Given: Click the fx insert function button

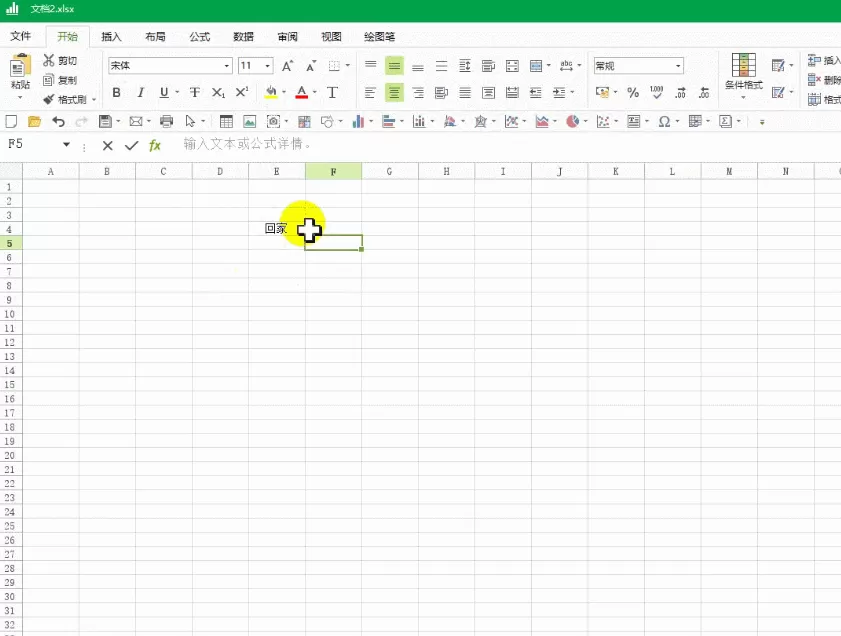Looking at the screenshot, I should [155, 145].
